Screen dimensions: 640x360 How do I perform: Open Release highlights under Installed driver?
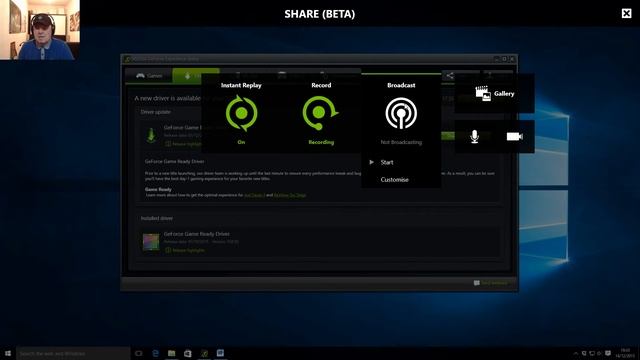pos(185,250)
